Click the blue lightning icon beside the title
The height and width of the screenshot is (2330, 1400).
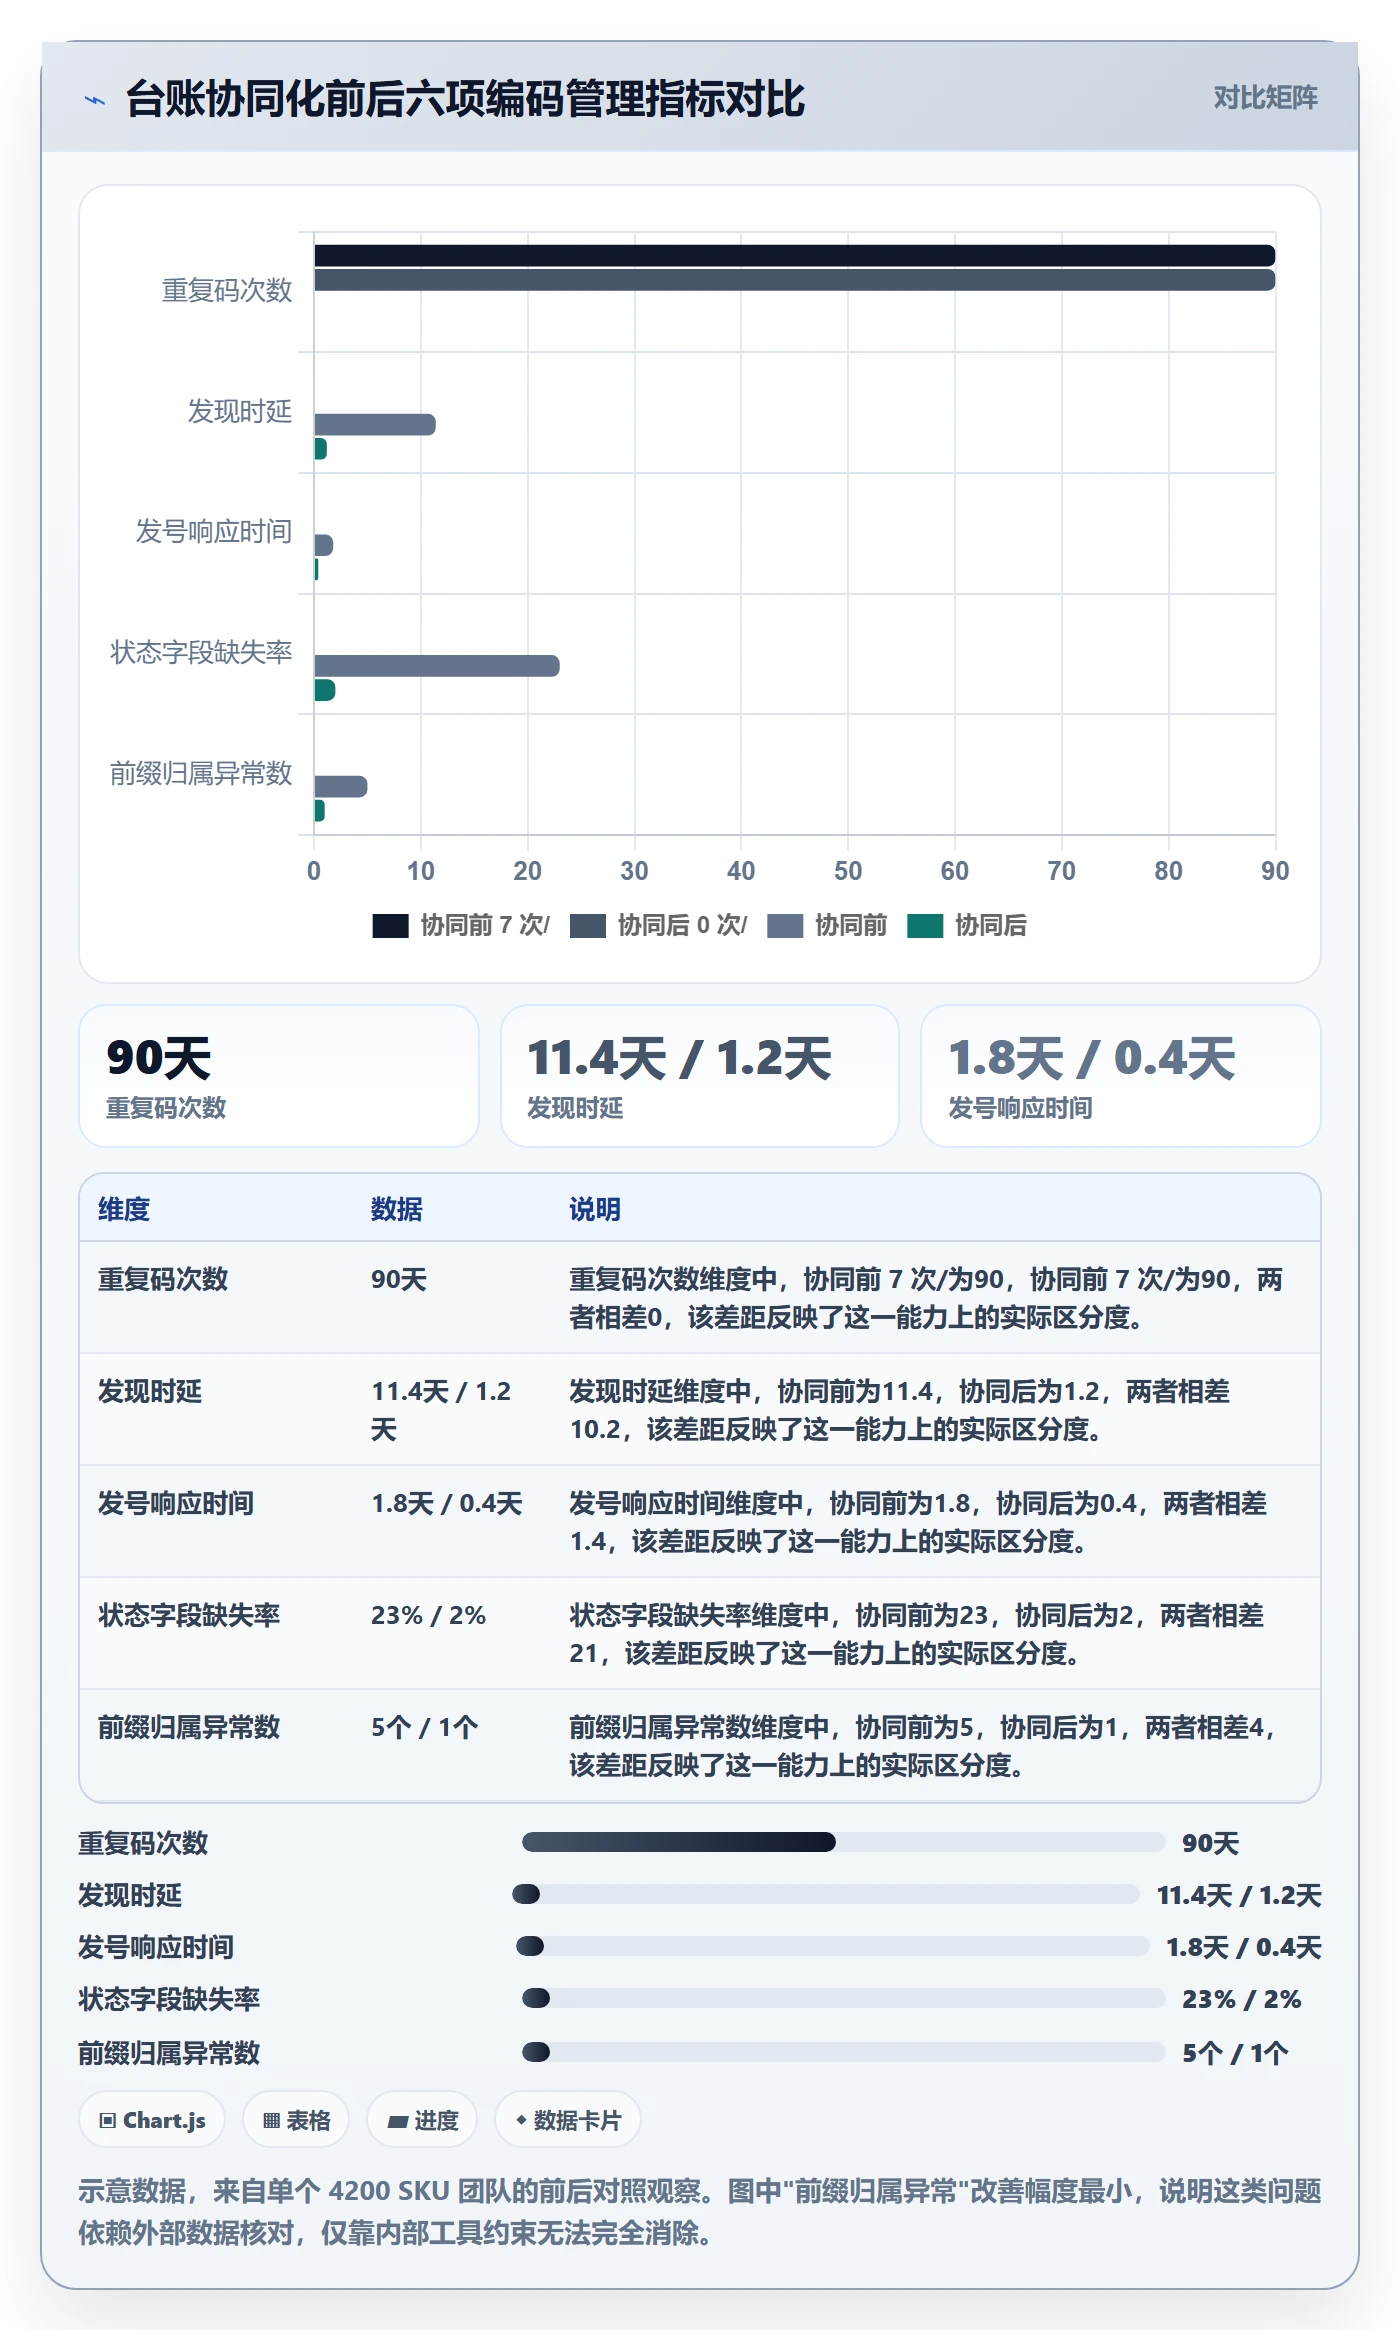tap(94, 100)
